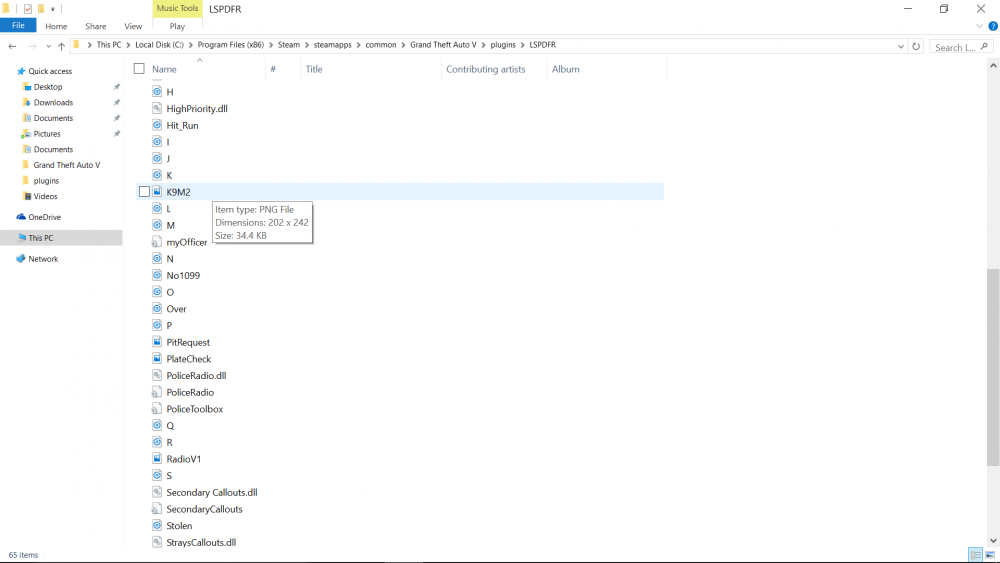Image resolution: width=1000 pixels, height=563 pixels.
Task: Expand chevron after This PC in breadcrumb
Action: click(128, 45)
